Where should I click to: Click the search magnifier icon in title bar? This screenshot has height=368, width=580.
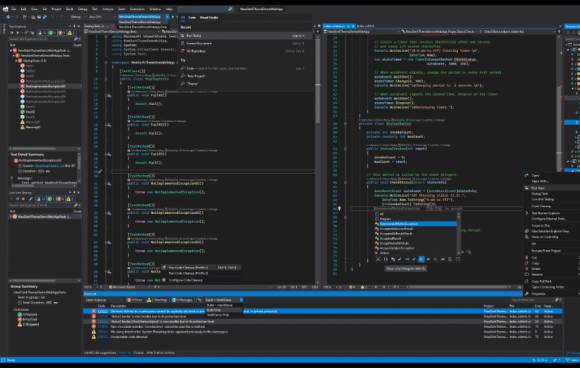pos(230,9)
